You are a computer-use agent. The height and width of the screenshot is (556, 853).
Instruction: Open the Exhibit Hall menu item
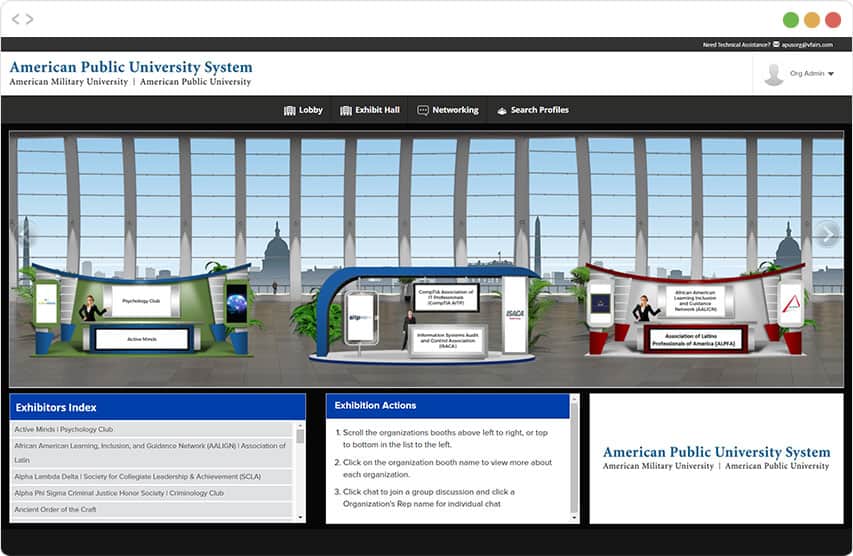370,110
